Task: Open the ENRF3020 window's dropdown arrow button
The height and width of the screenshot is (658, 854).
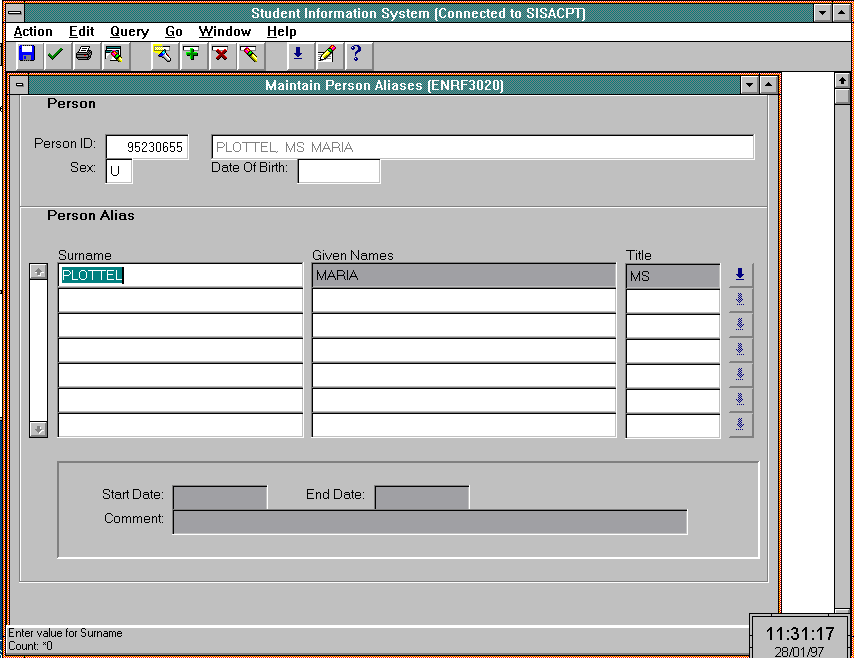Action: coord(749,86)
